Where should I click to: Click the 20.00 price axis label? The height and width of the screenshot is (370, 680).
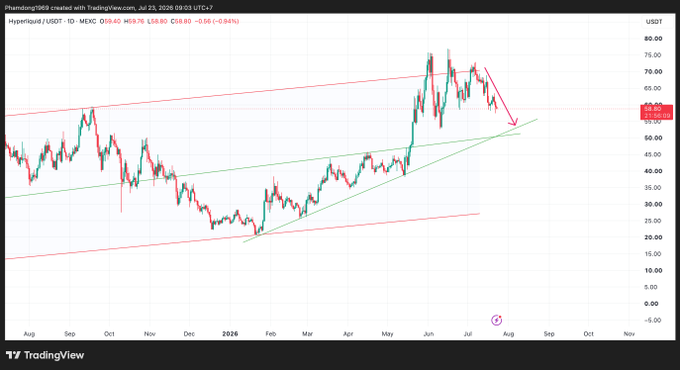(653, 237)
